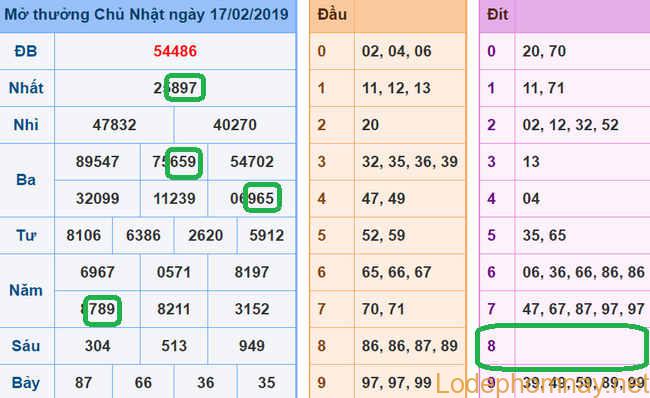Click the 'Bảy' row label
Screen dimensions: 650x398
coord(26,383)
